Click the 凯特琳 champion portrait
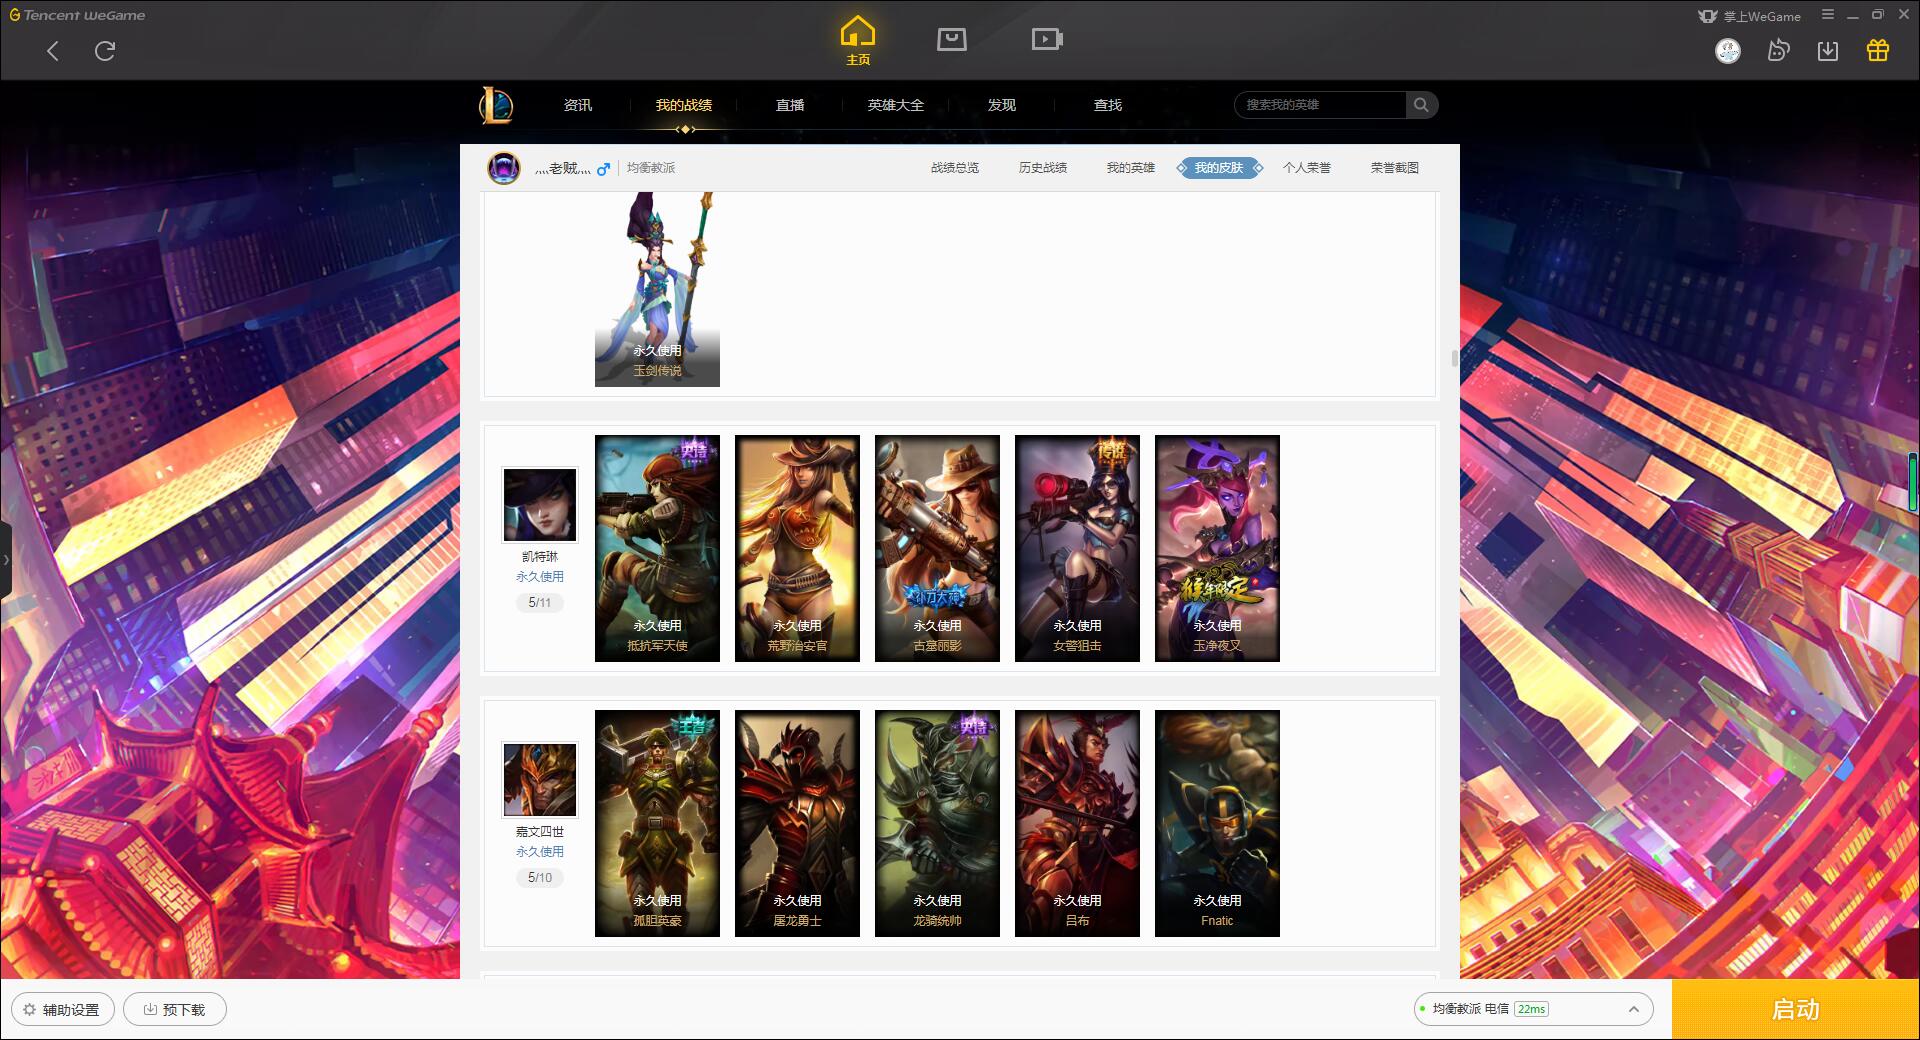This screenshot has height=1040, width=1920. coord(540,505)
